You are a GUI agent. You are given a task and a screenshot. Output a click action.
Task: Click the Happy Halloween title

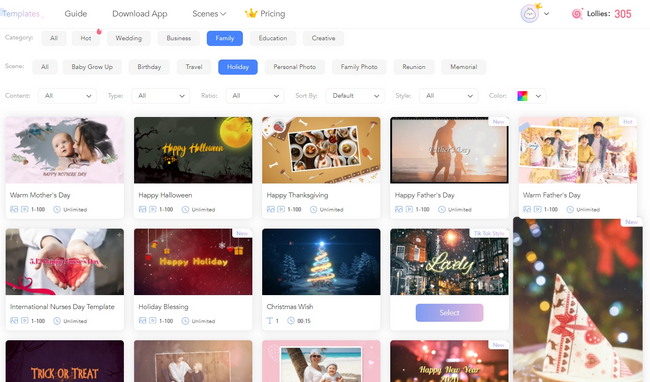tap(165, 195)
